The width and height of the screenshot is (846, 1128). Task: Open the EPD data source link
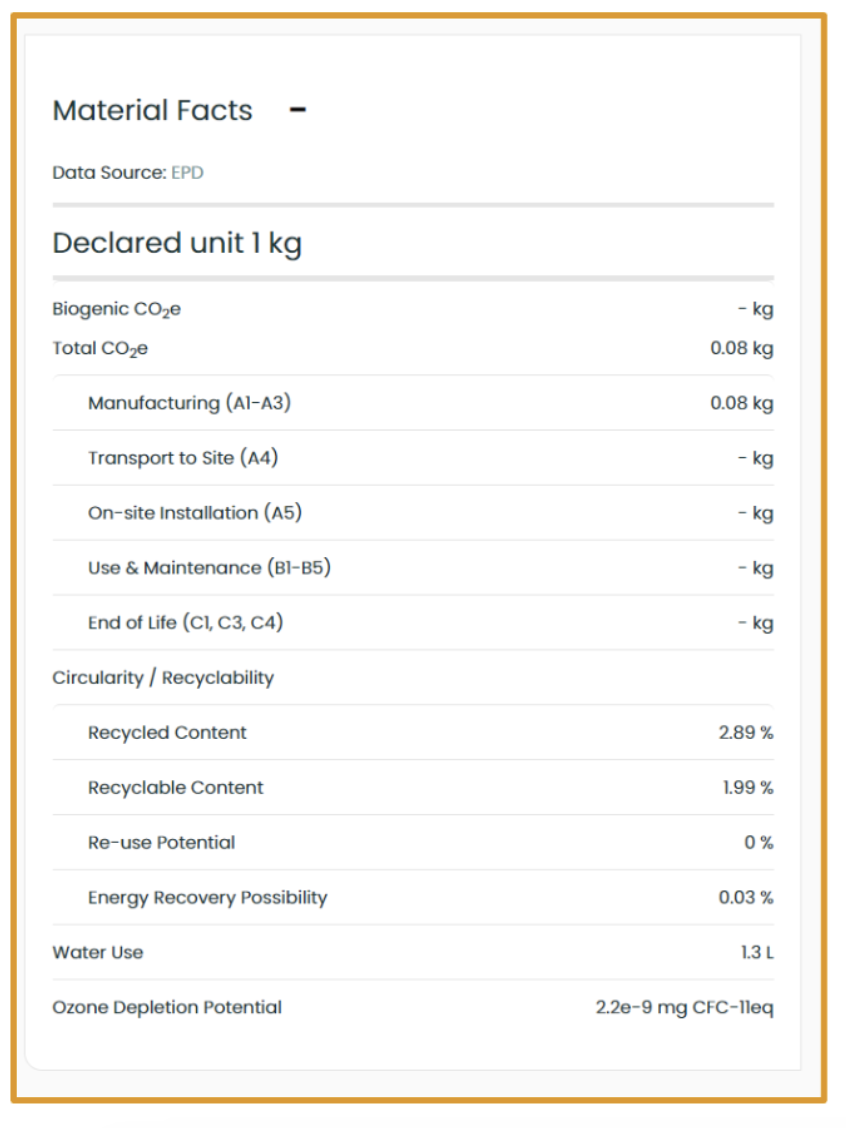[x=187, y=173]
